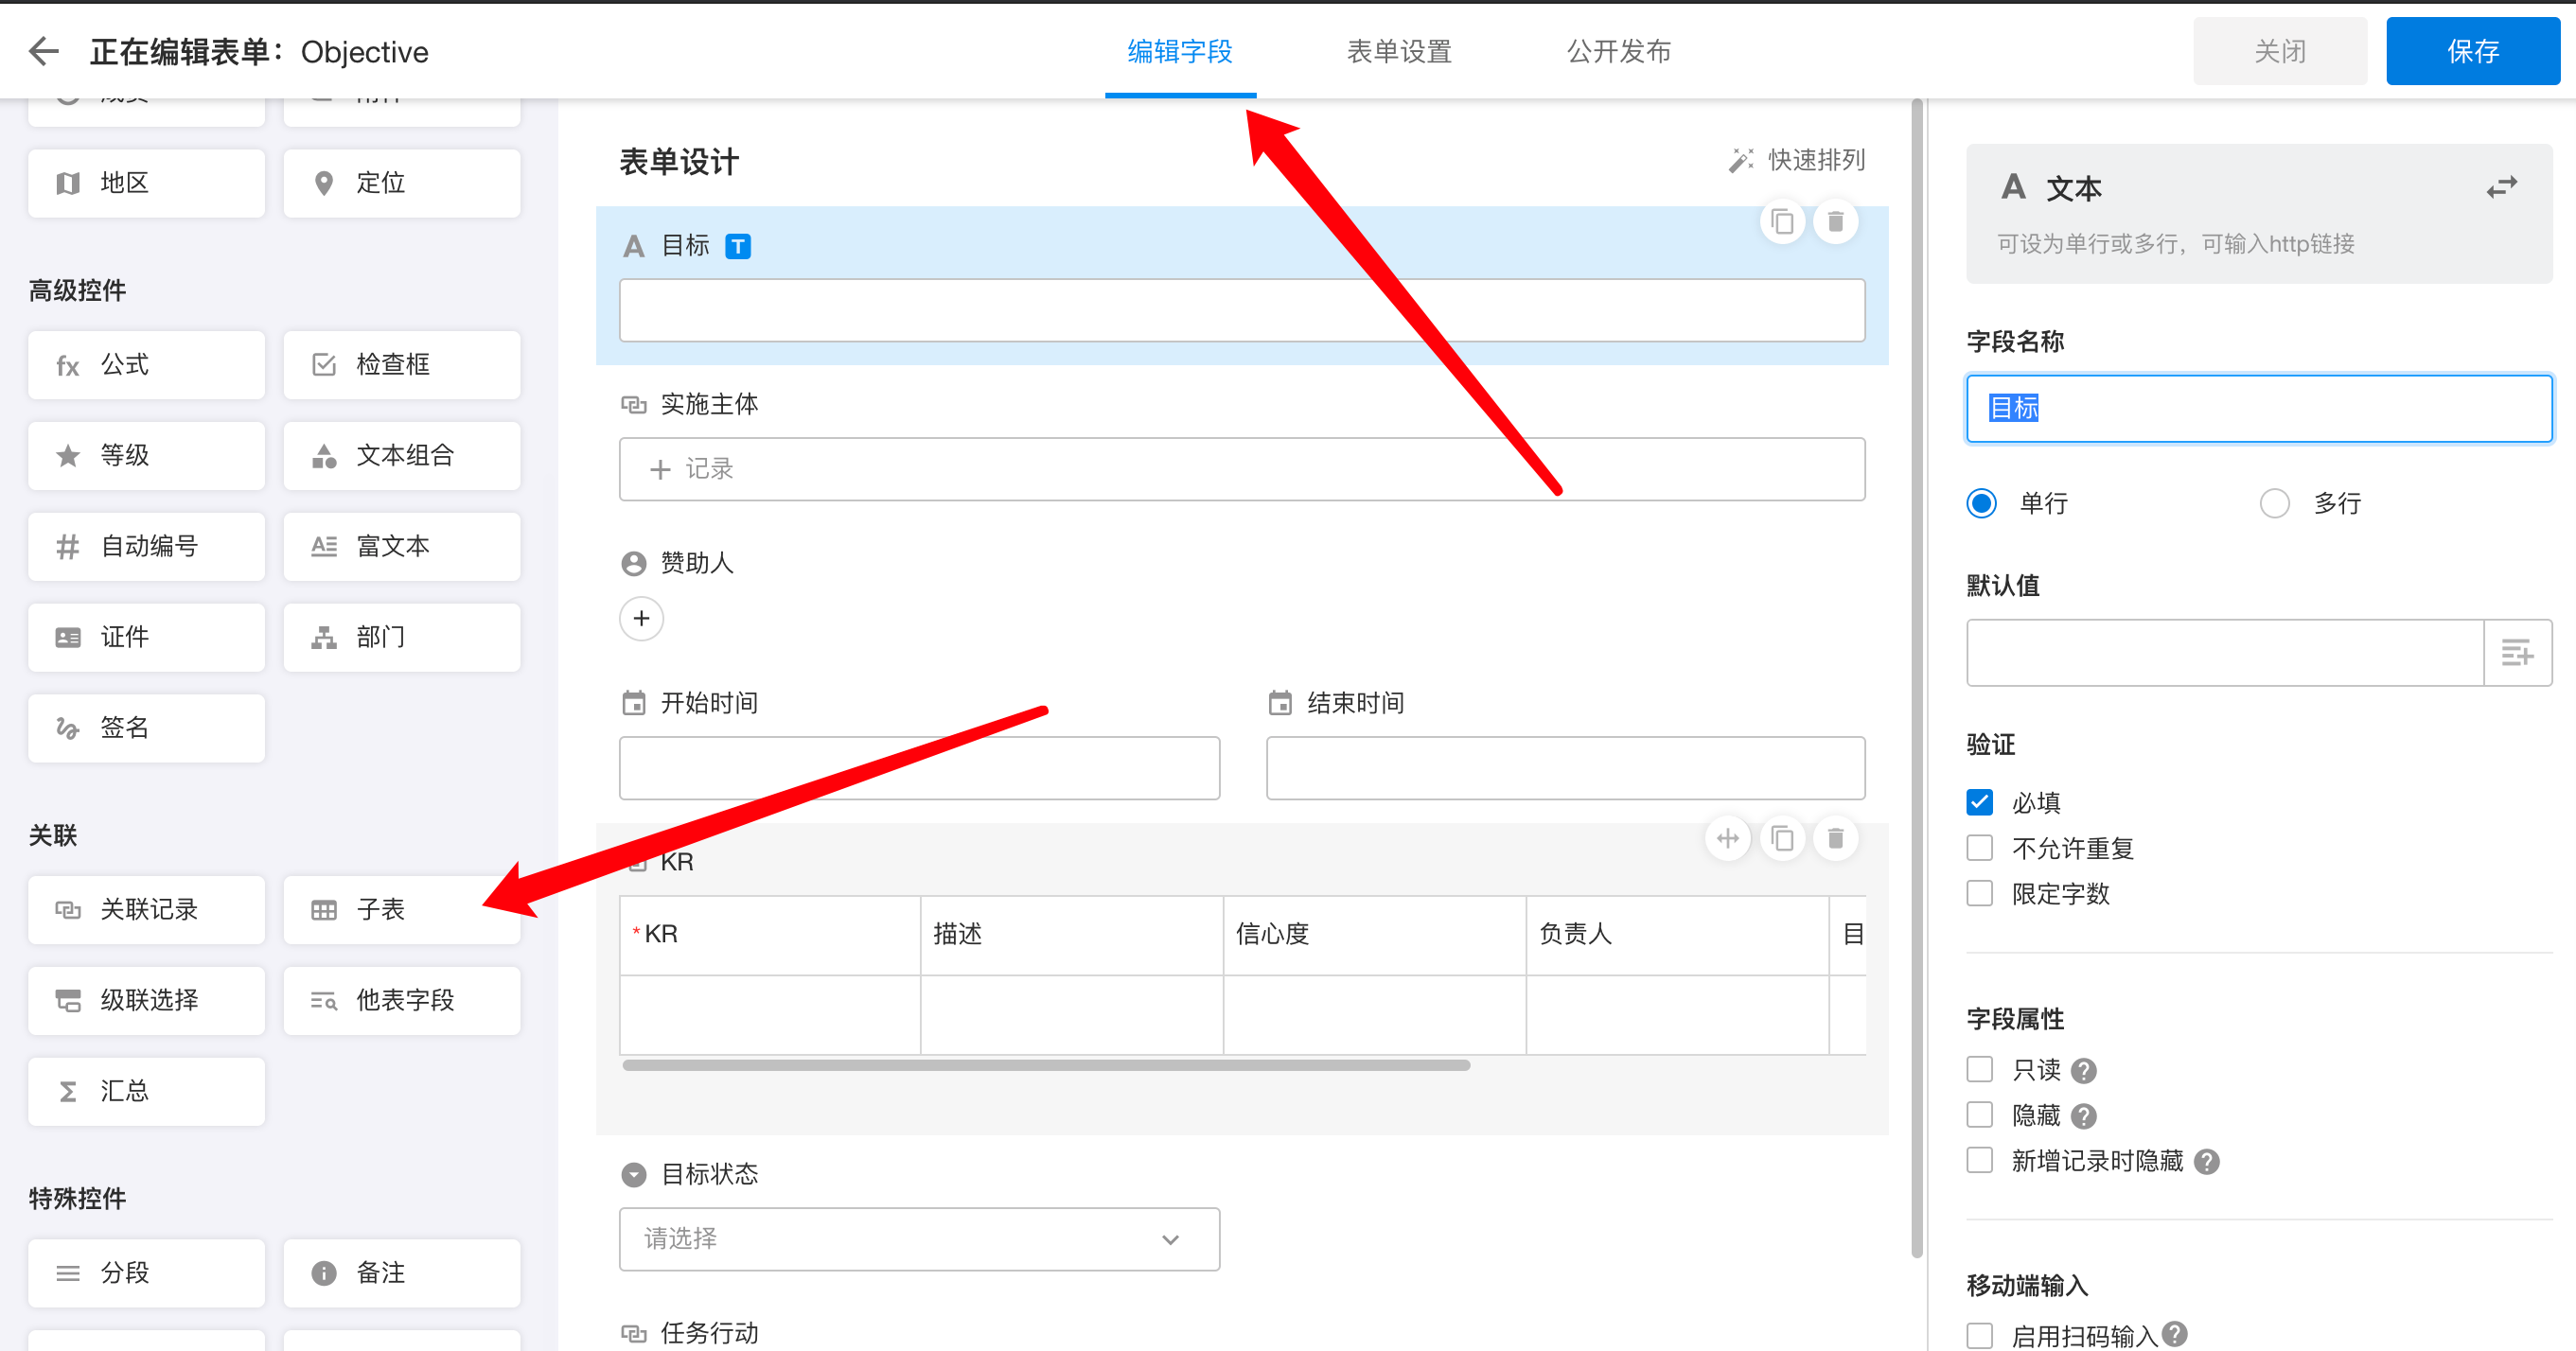Click the 级联选择 control
Image resolution: width=2576 pixels, height=1351 pixels.
[146, 1000]
